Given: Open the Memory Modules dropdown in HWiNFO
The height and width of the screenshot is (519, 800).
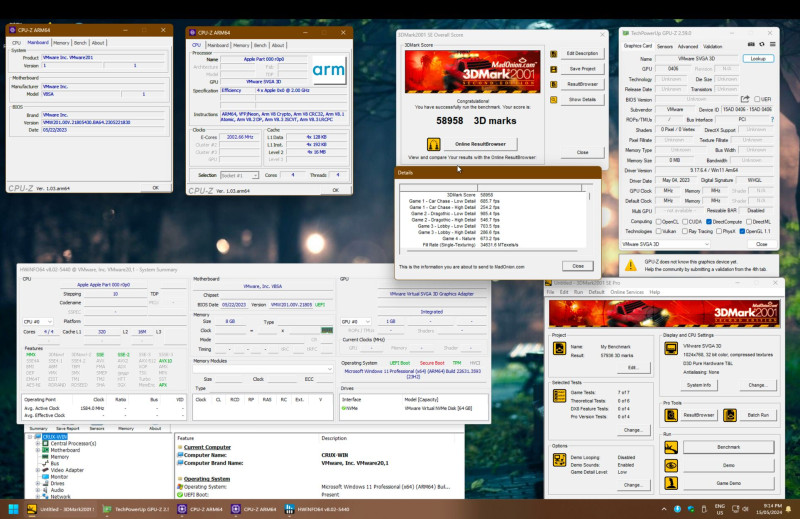Looking at the screenshot, I should (263, 369).
